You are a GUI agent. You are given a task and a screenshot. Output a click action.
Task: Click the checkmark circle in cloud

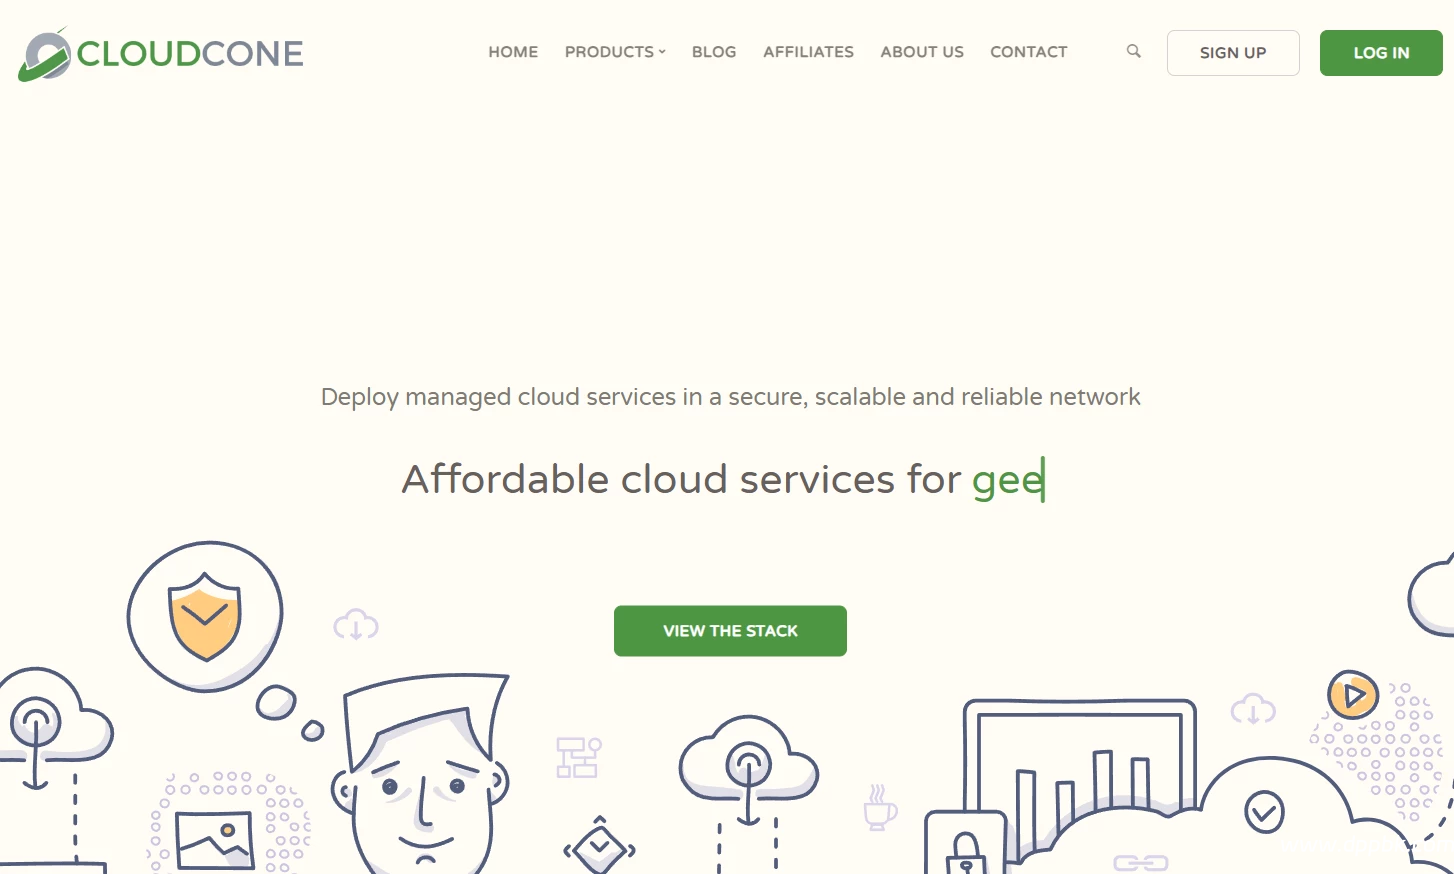(1264, 812)
